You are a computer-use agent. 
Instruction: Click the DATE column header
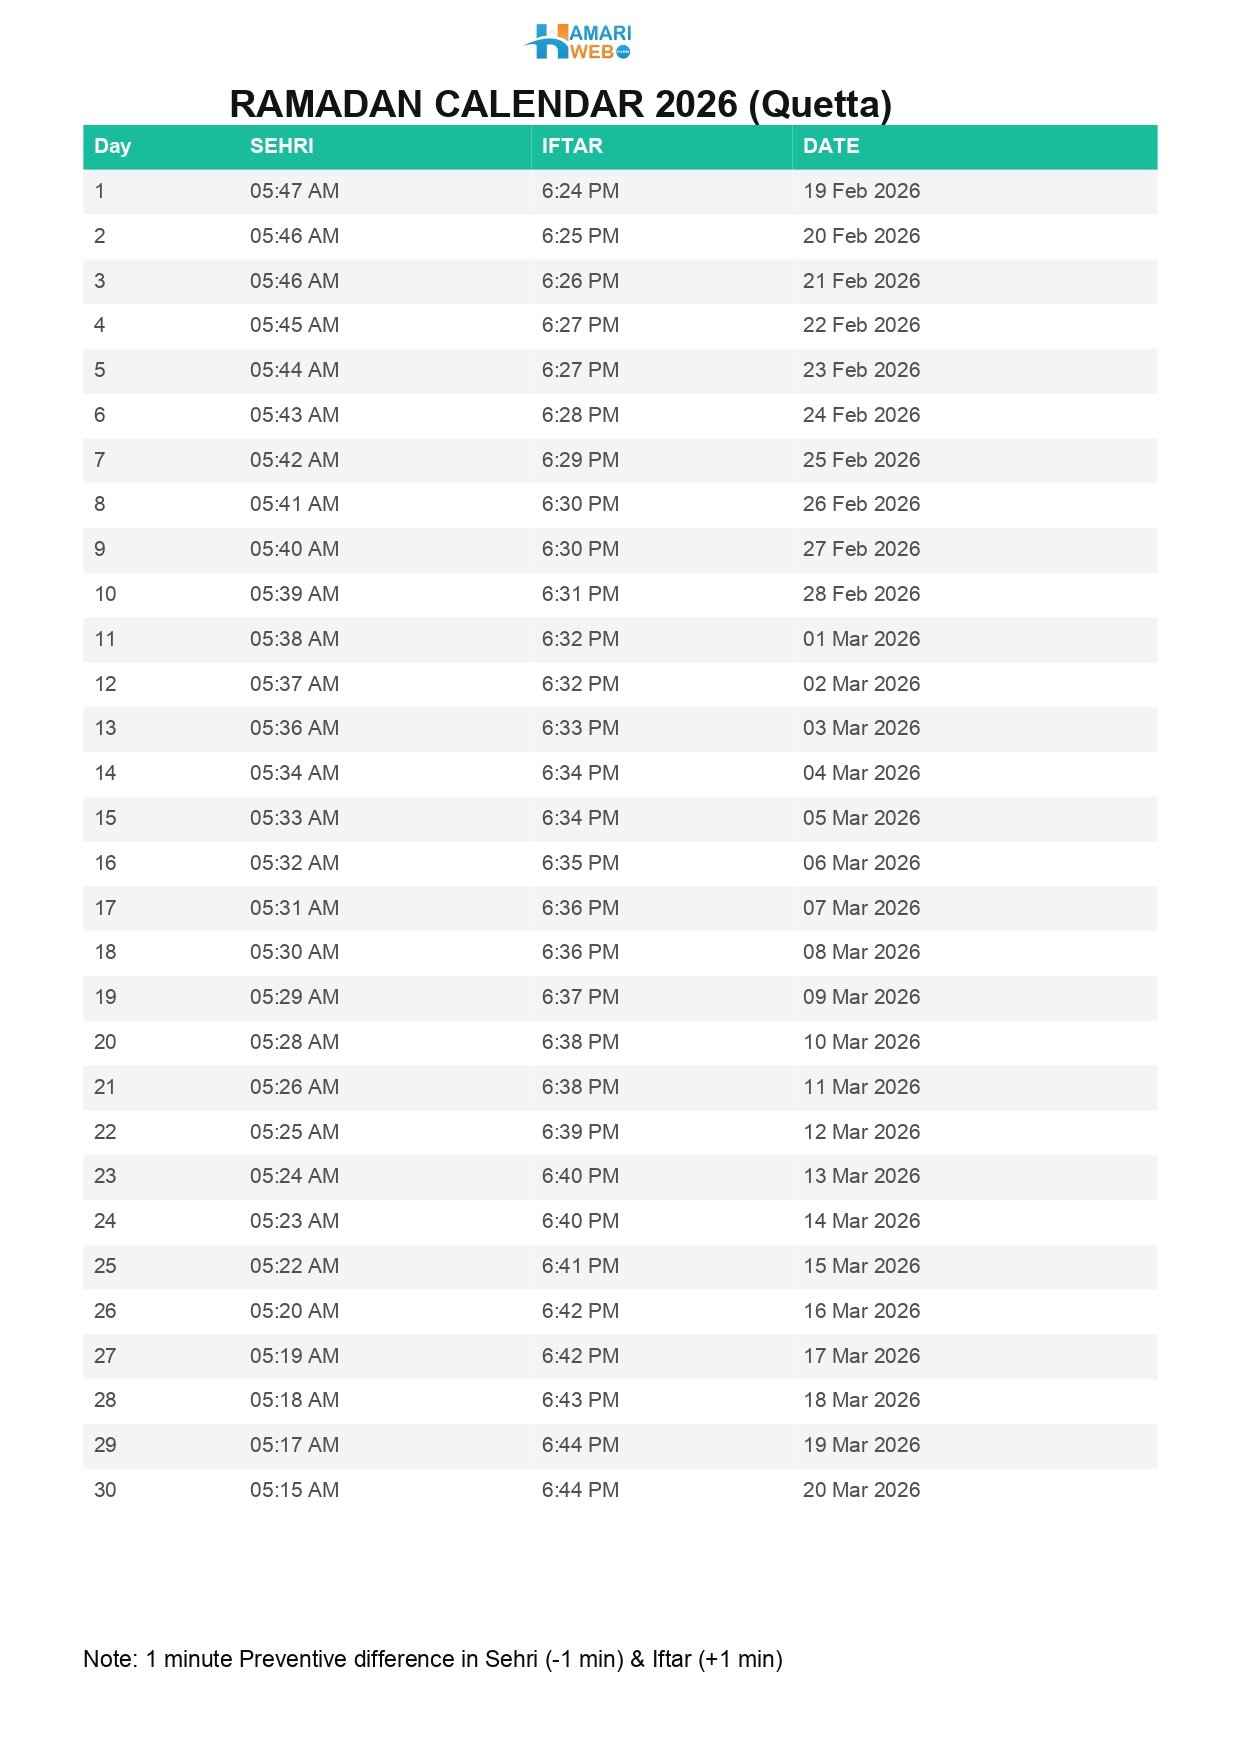click(831, 146)
